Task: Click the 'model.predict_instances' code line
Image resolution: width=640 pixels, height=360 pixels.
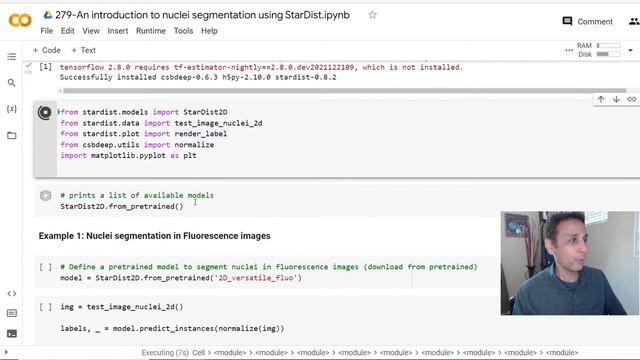Action: 172,328
